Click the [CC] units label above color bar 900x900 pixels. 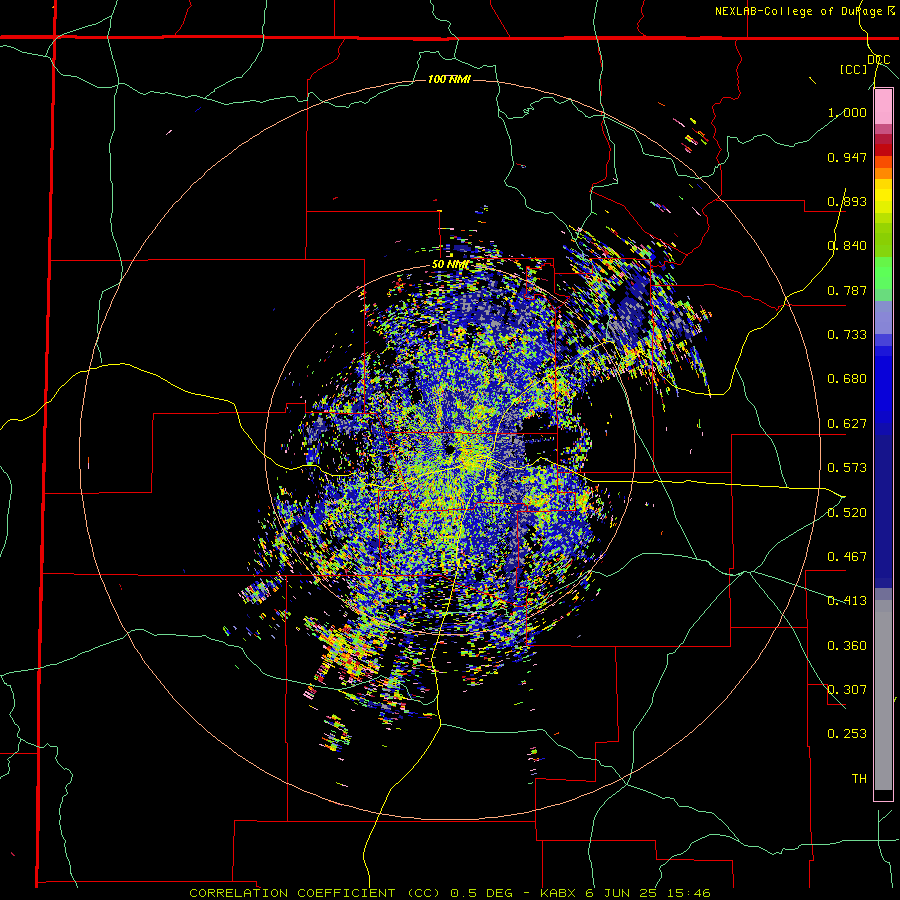point(854,69)
